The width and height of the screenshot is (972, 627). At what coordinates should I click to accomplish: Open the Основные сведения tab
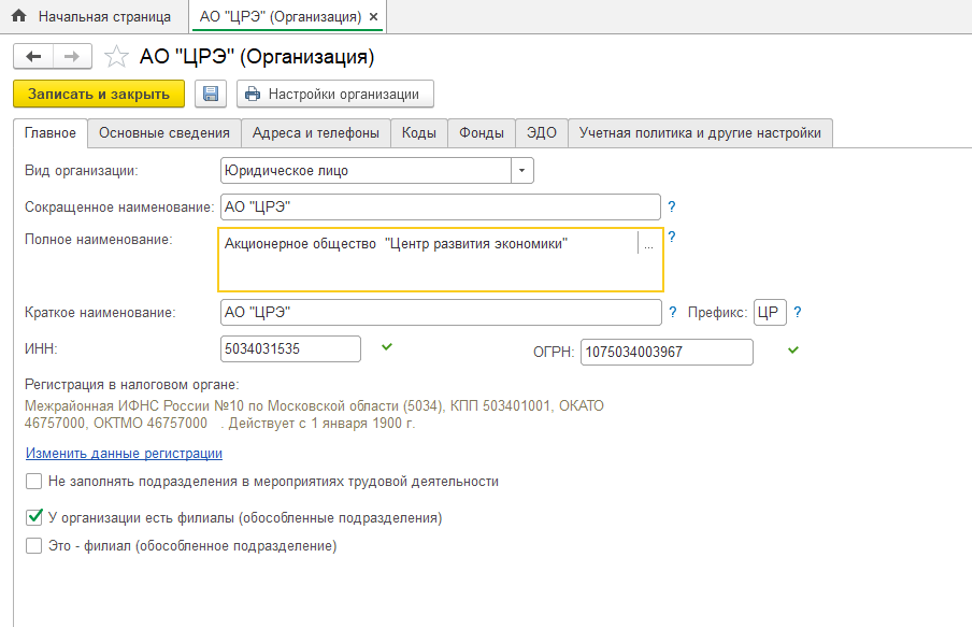[x=164, y=133]
